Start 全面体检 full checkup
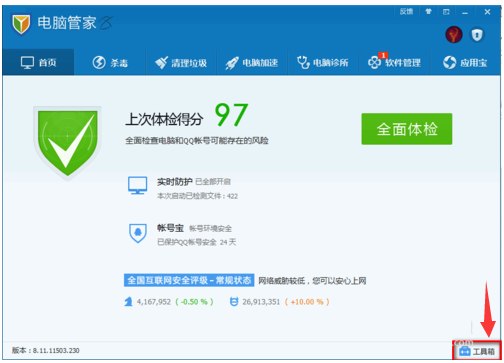 tap(407, 129)
